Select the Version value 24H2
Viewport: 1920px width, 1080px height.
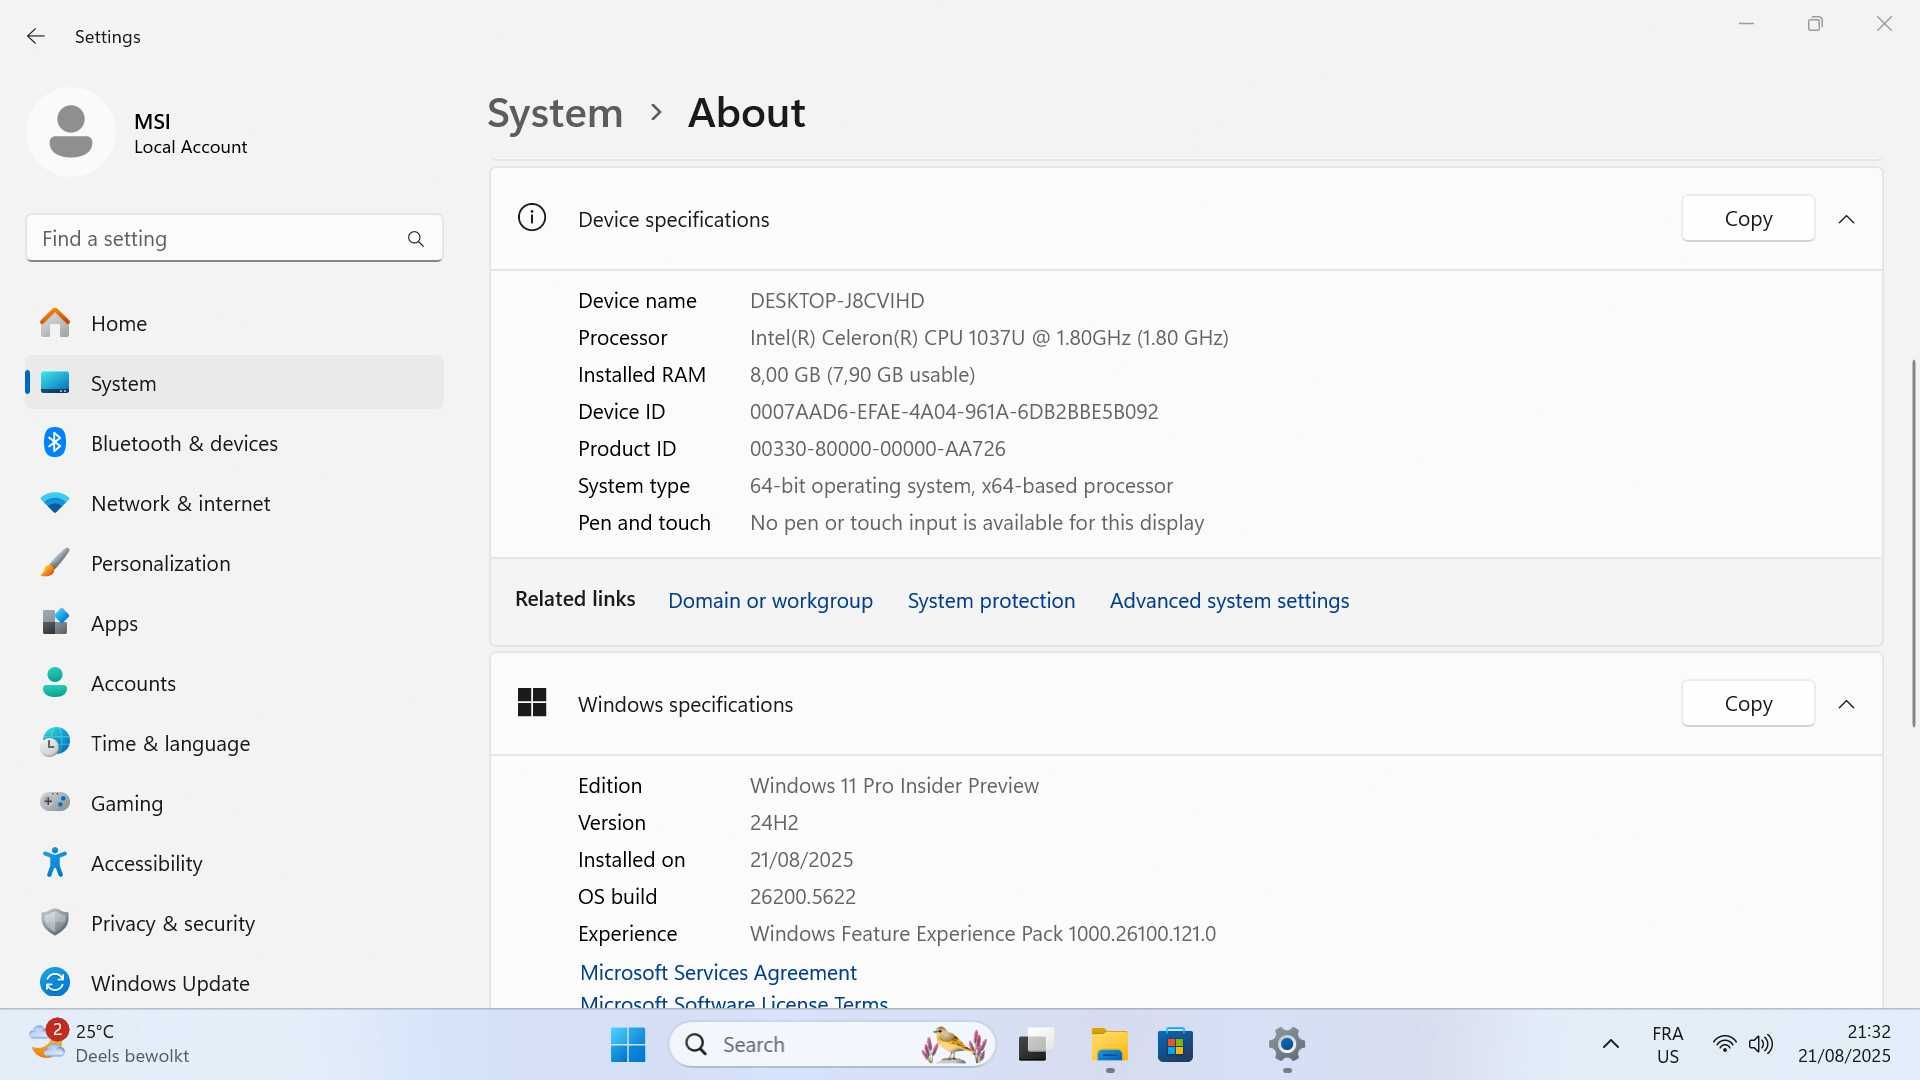pyautogui.click(x=774, y=823)
